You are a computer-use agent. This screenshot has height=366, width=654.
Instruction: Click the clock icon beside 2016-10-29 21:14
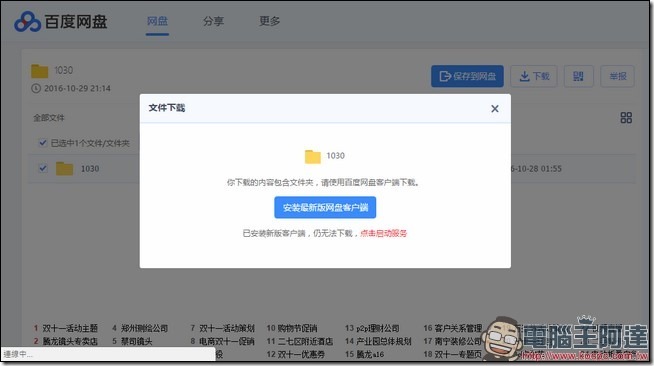36,88
